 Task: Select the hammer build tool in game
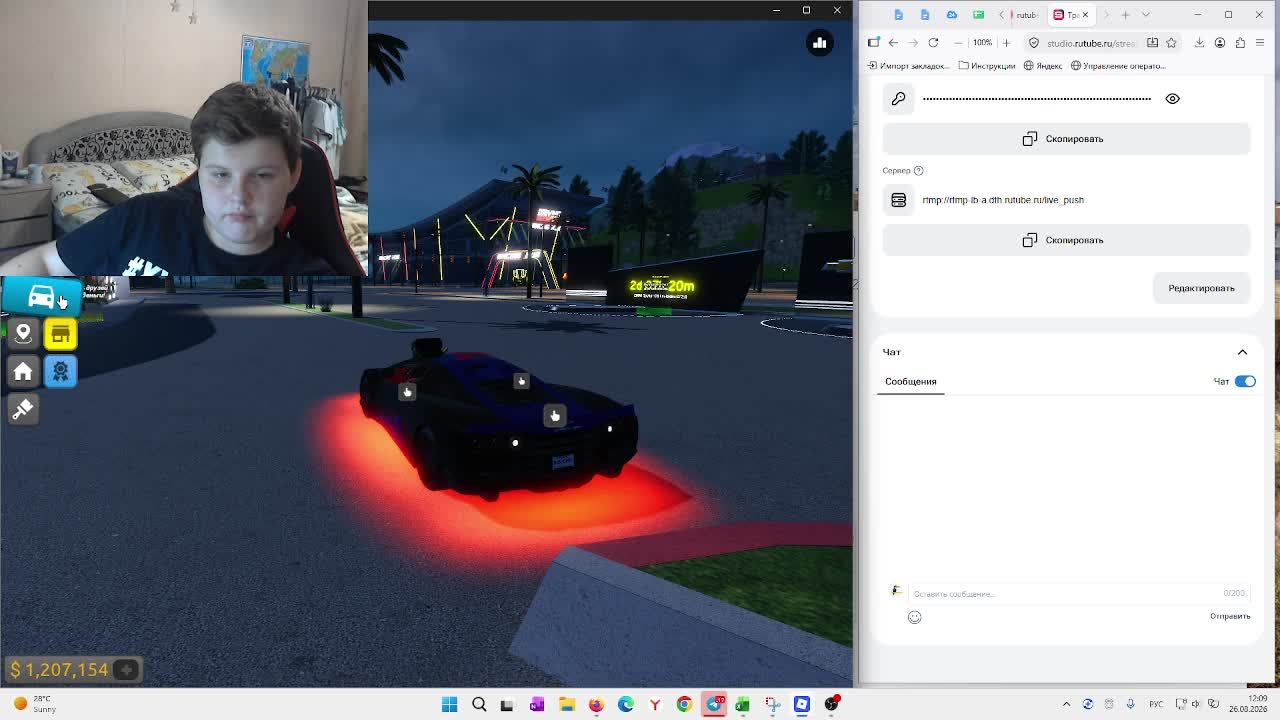pyautogui.click(x=23, y=409)
